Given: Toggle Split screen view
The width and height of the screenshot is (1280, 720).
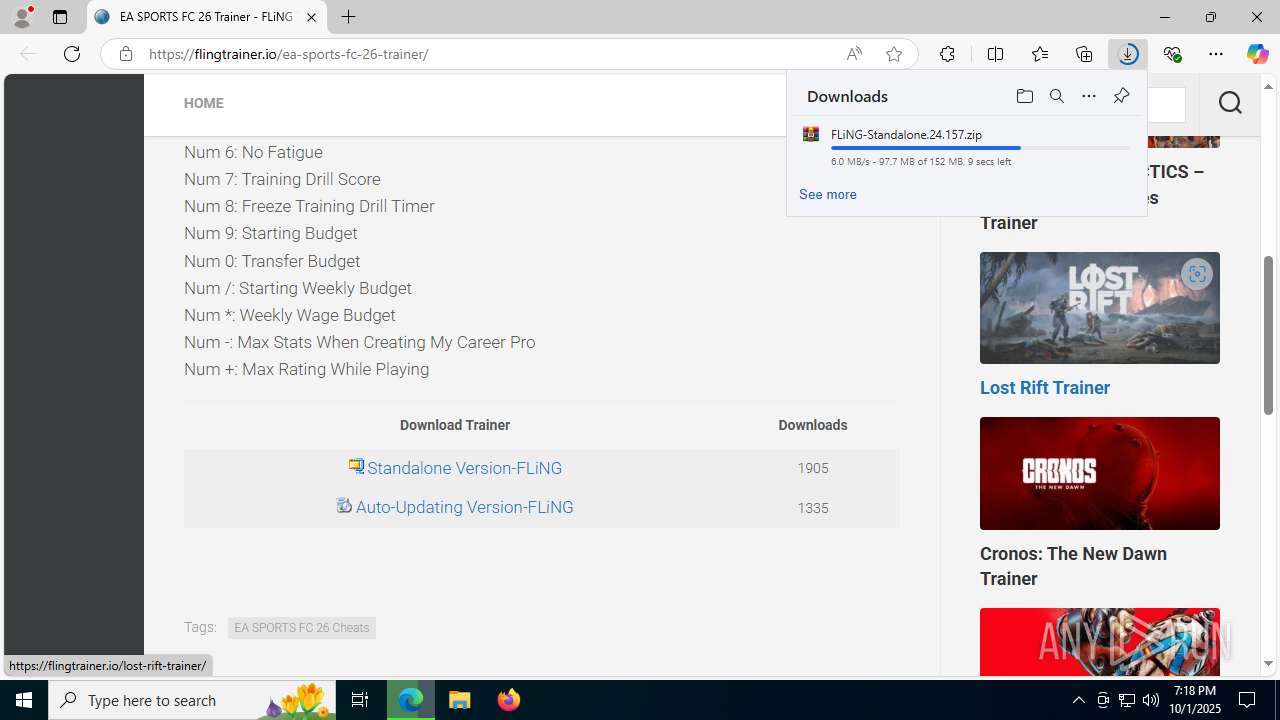Looking at the screenshot, I should click(x=995, y=54).
